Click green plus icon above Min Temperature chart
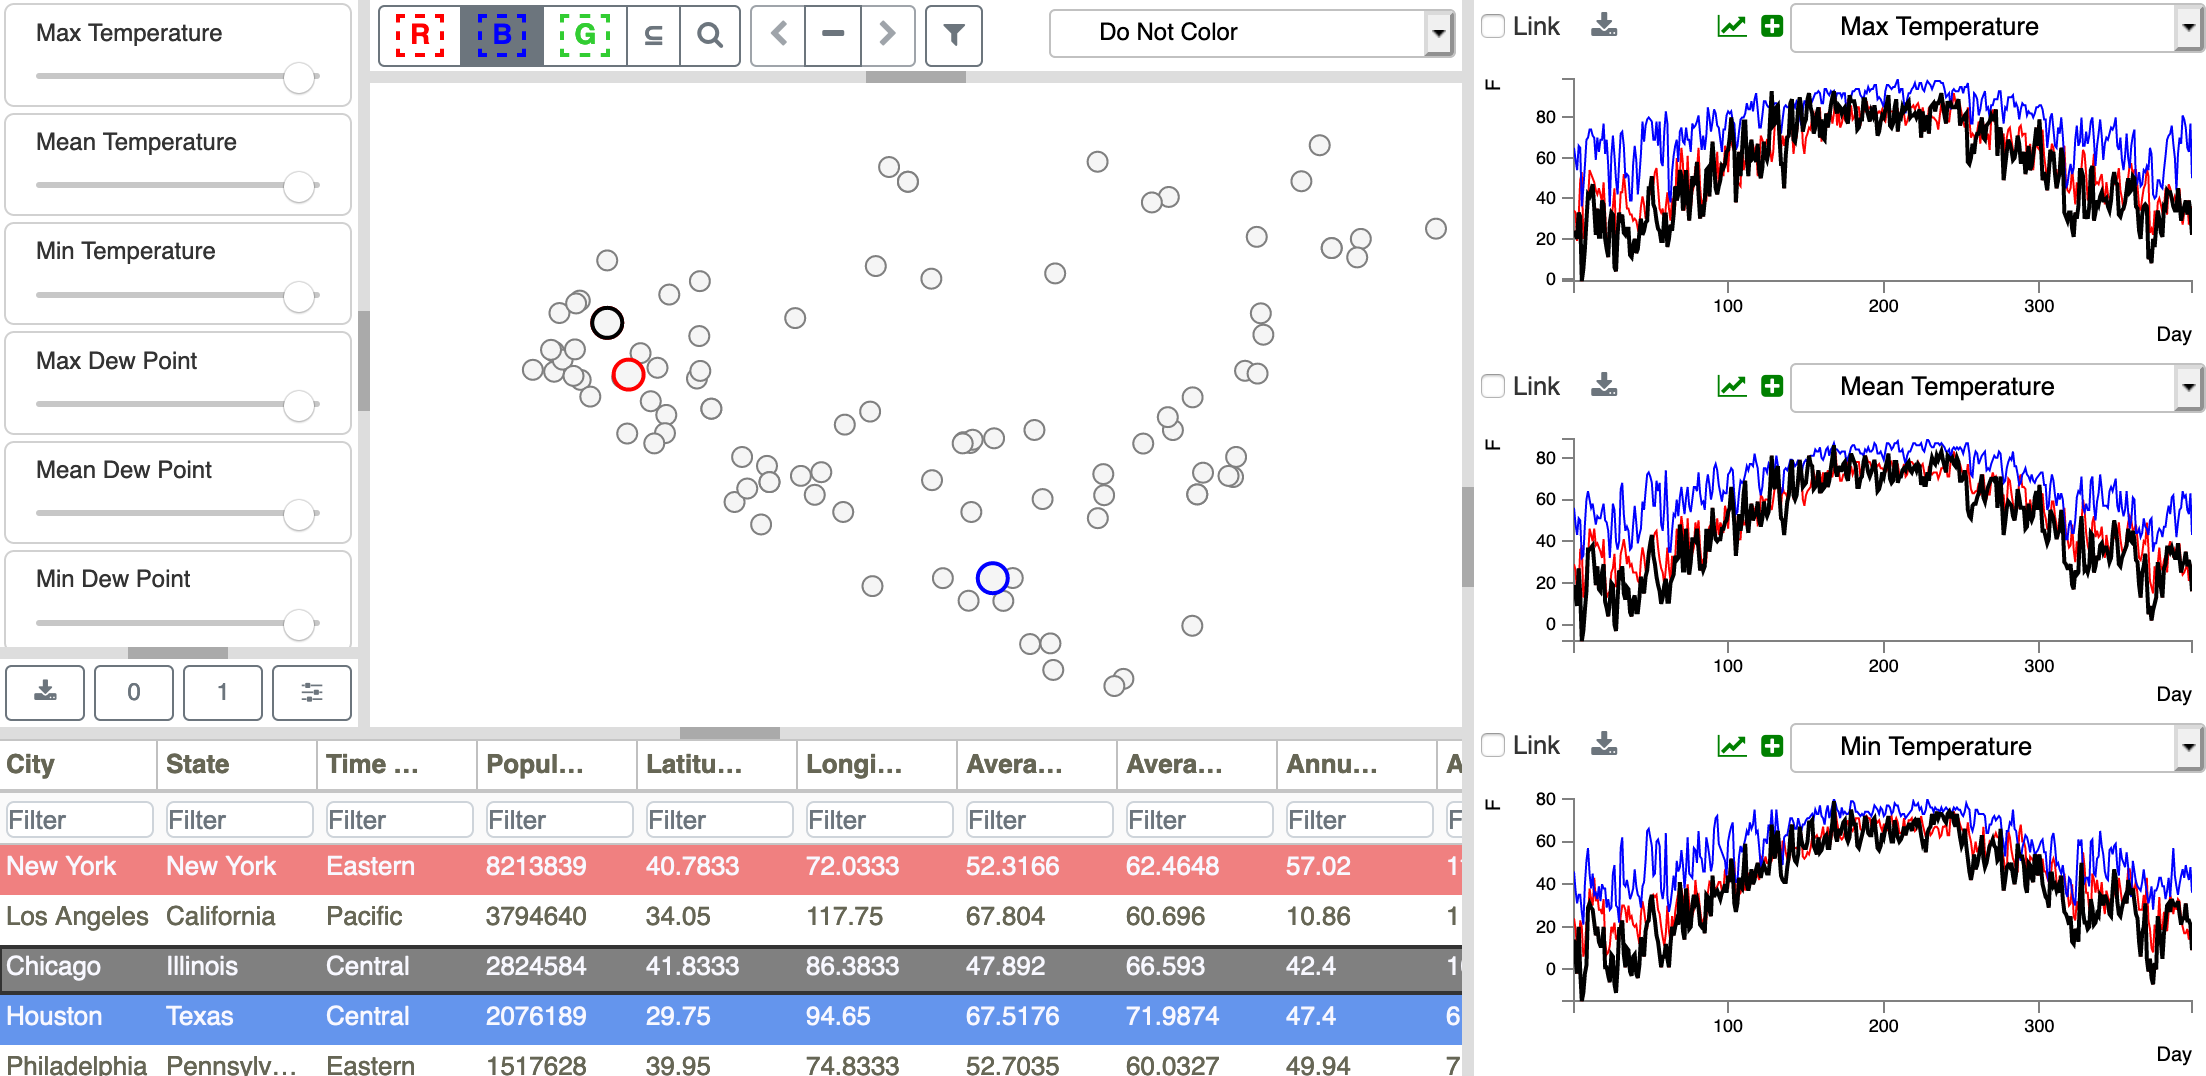This screenshot has height=1076, width=2206. tap(1772, 746)
